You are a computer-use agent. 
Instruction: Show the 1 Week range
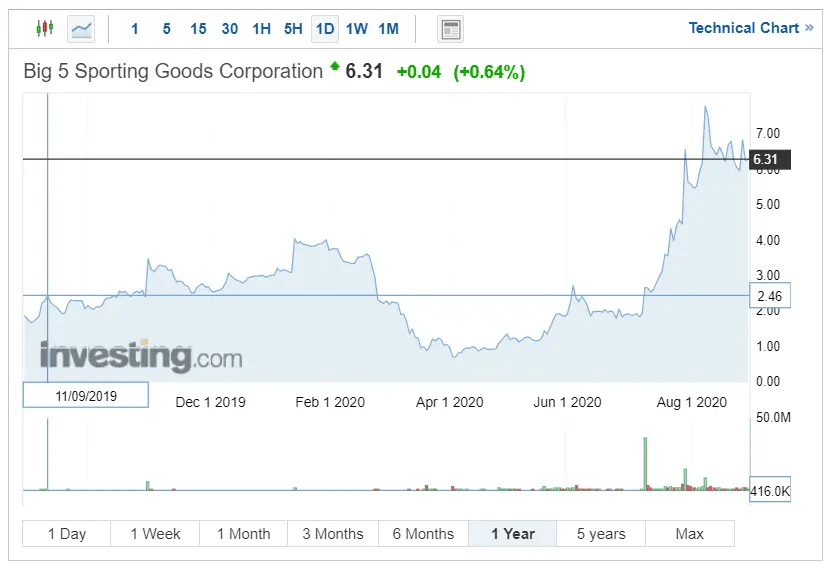(x=155, y=533)
